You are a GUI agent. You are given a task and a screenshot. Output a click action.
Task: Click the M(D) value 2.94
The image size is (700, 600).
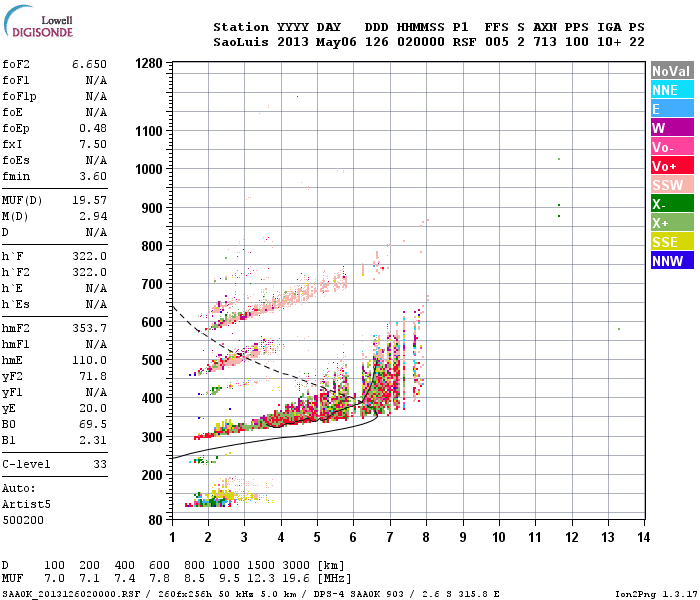pos(93,217)
